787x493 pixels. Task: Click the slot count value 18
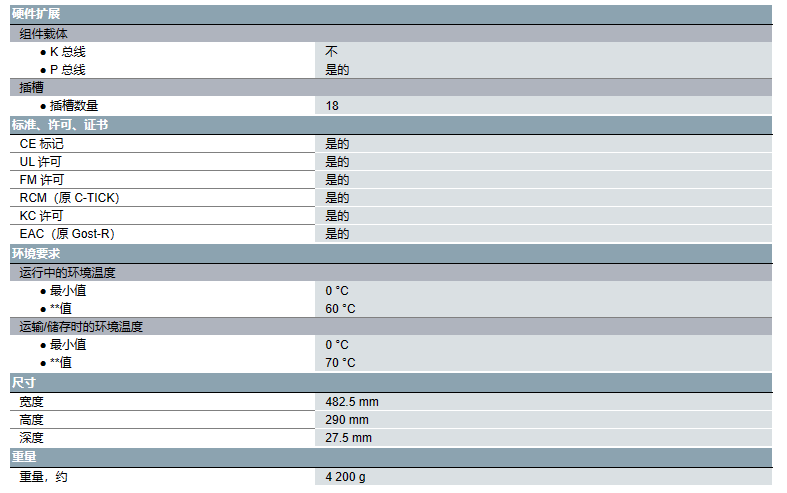[x=332, y=105]
